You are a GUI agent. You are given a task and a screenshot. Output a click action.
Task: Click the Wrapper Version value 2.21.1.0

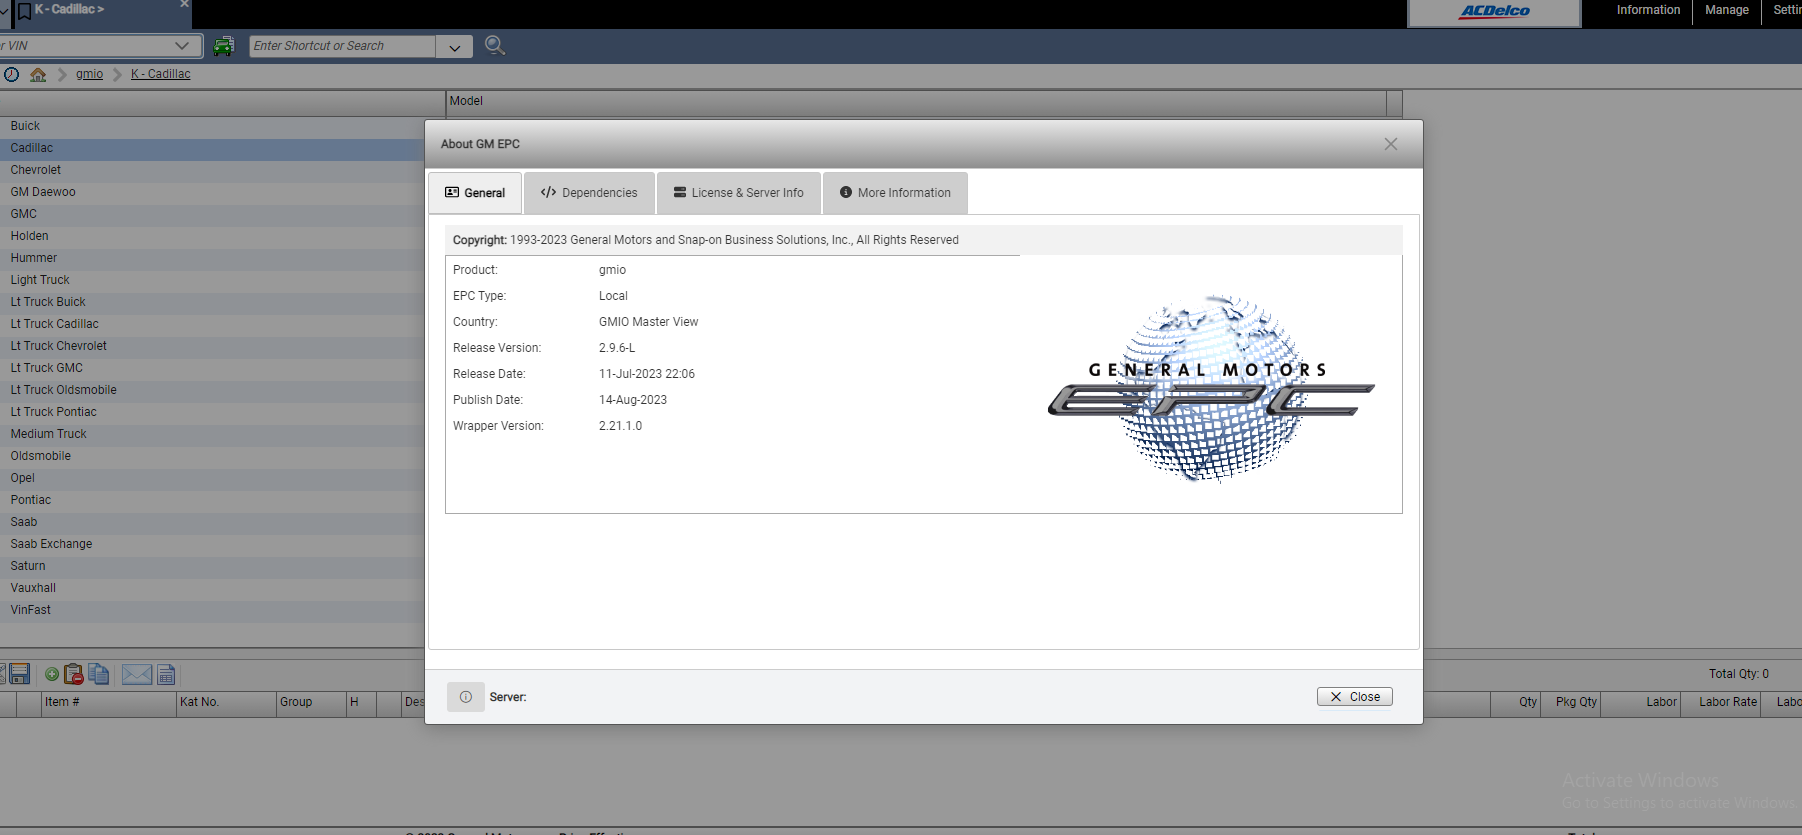tap(620, 426)
